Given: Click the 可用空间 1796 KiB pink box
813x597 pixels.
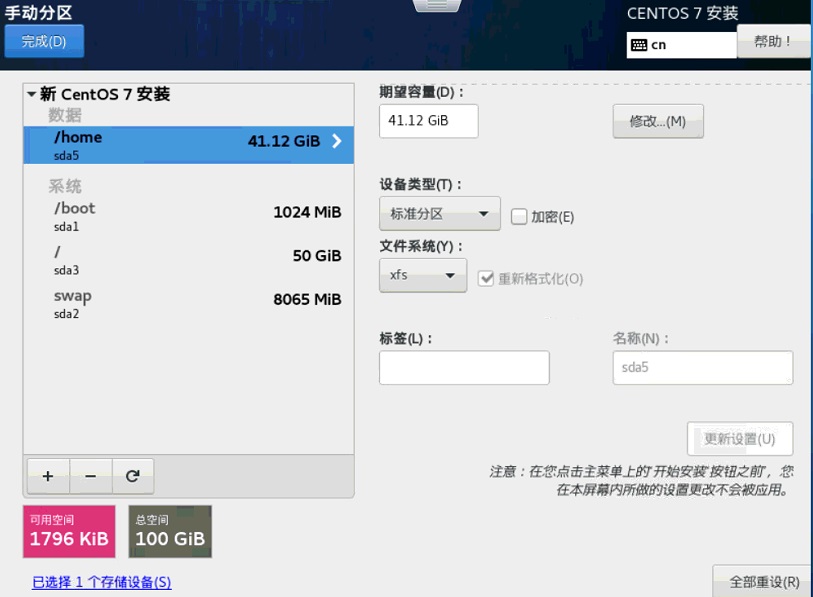Looking at the screenshot, I should point(69,532).
